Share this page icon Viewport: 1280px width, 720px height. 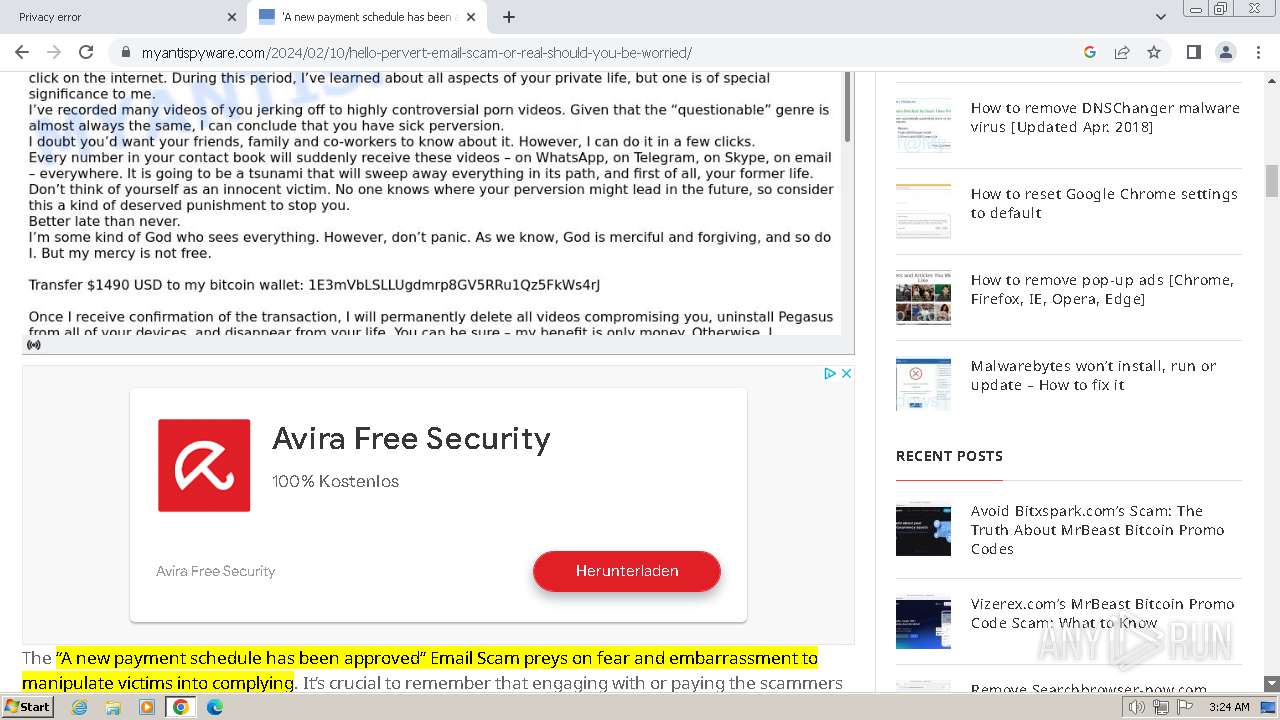pos(1122,52)
